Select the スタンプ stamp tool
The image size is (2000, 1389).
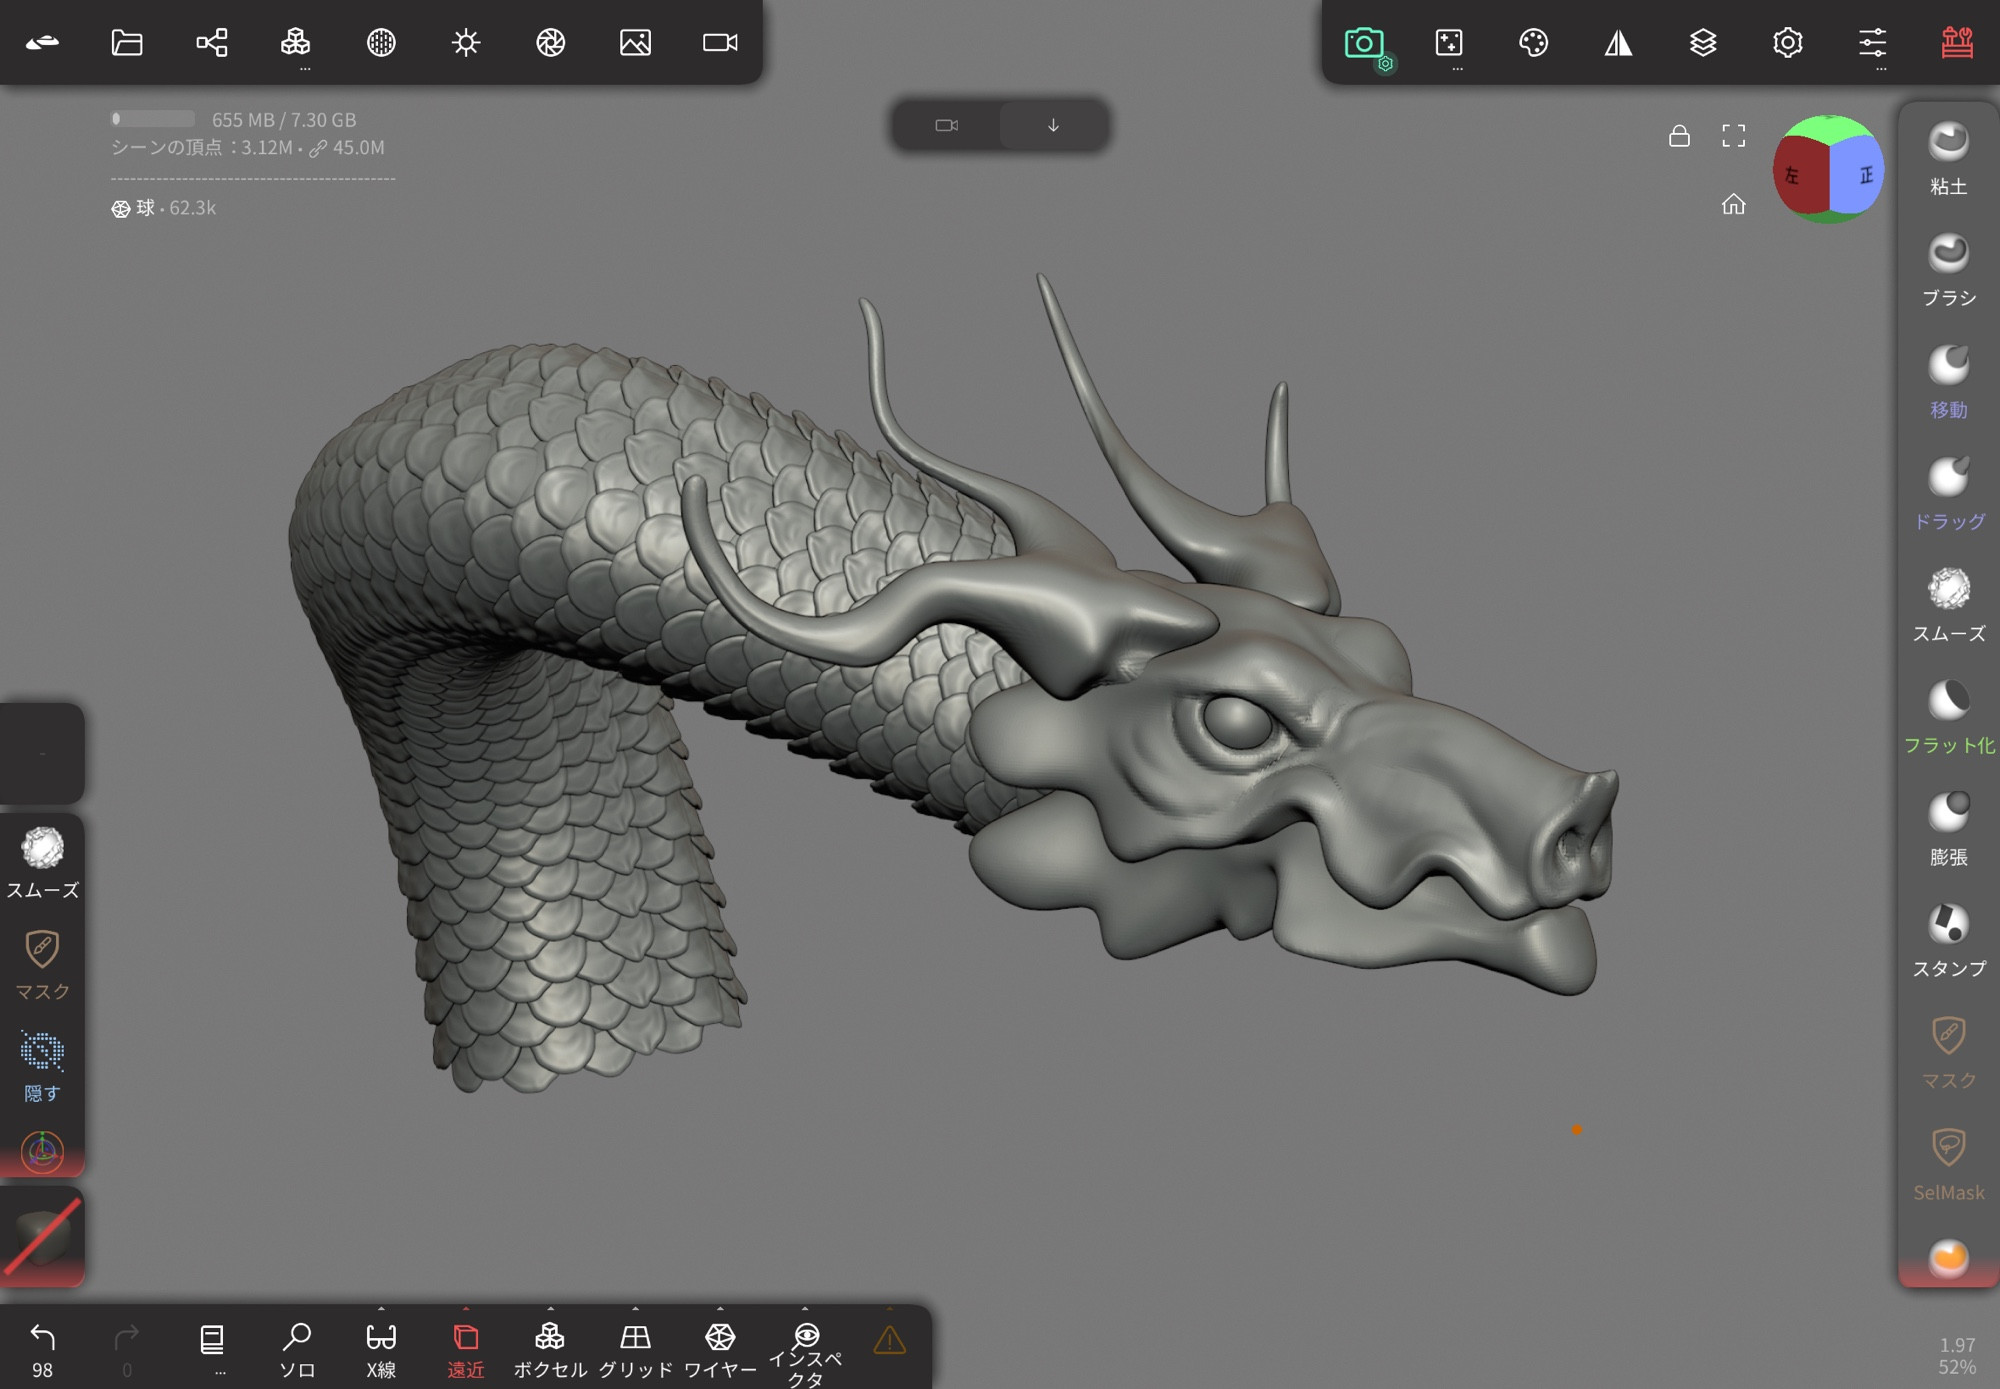1949,942
